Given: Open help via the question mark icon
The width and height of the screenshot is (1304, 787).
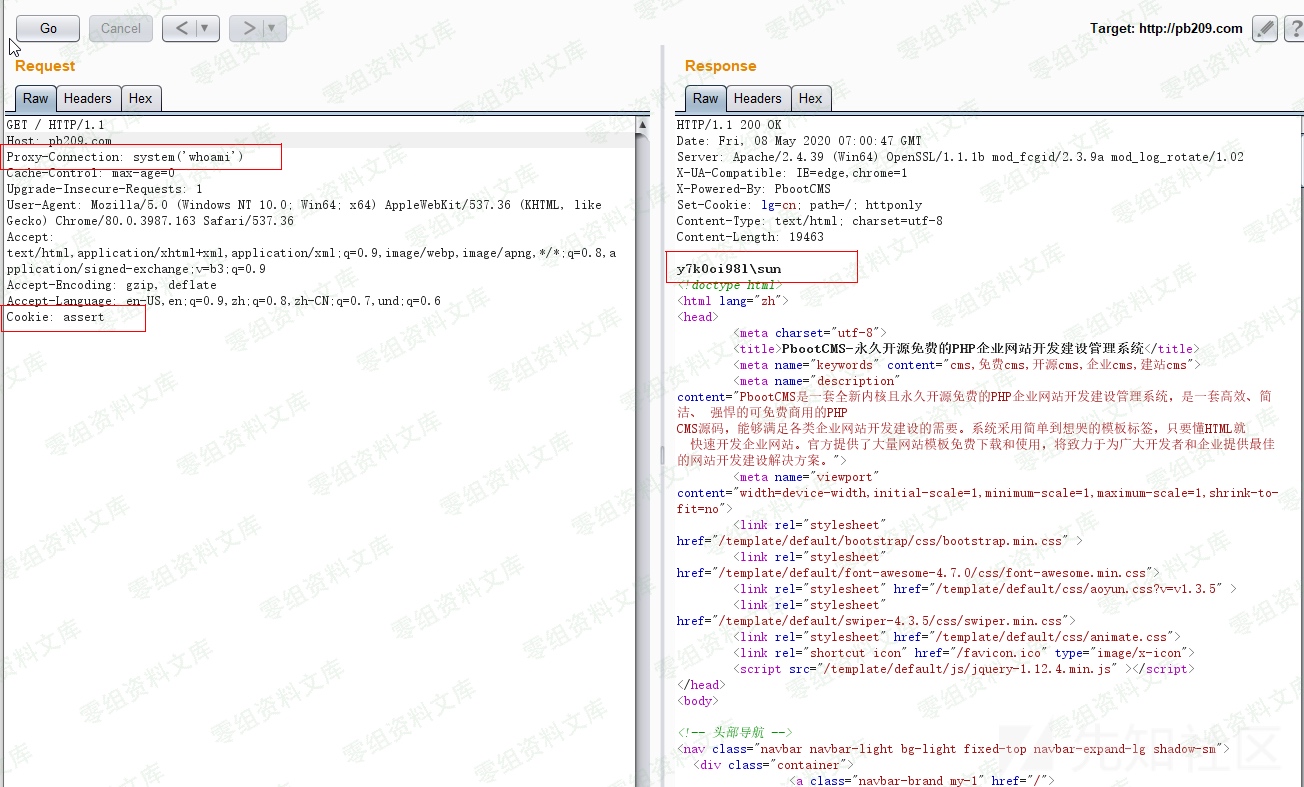Looking at the screenshot, I should click(1294, 28).
